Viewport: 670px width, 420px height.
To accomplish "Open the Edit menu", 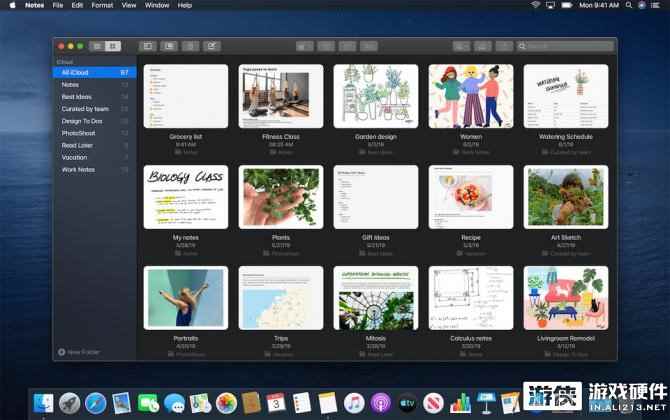I will [77, 5].
